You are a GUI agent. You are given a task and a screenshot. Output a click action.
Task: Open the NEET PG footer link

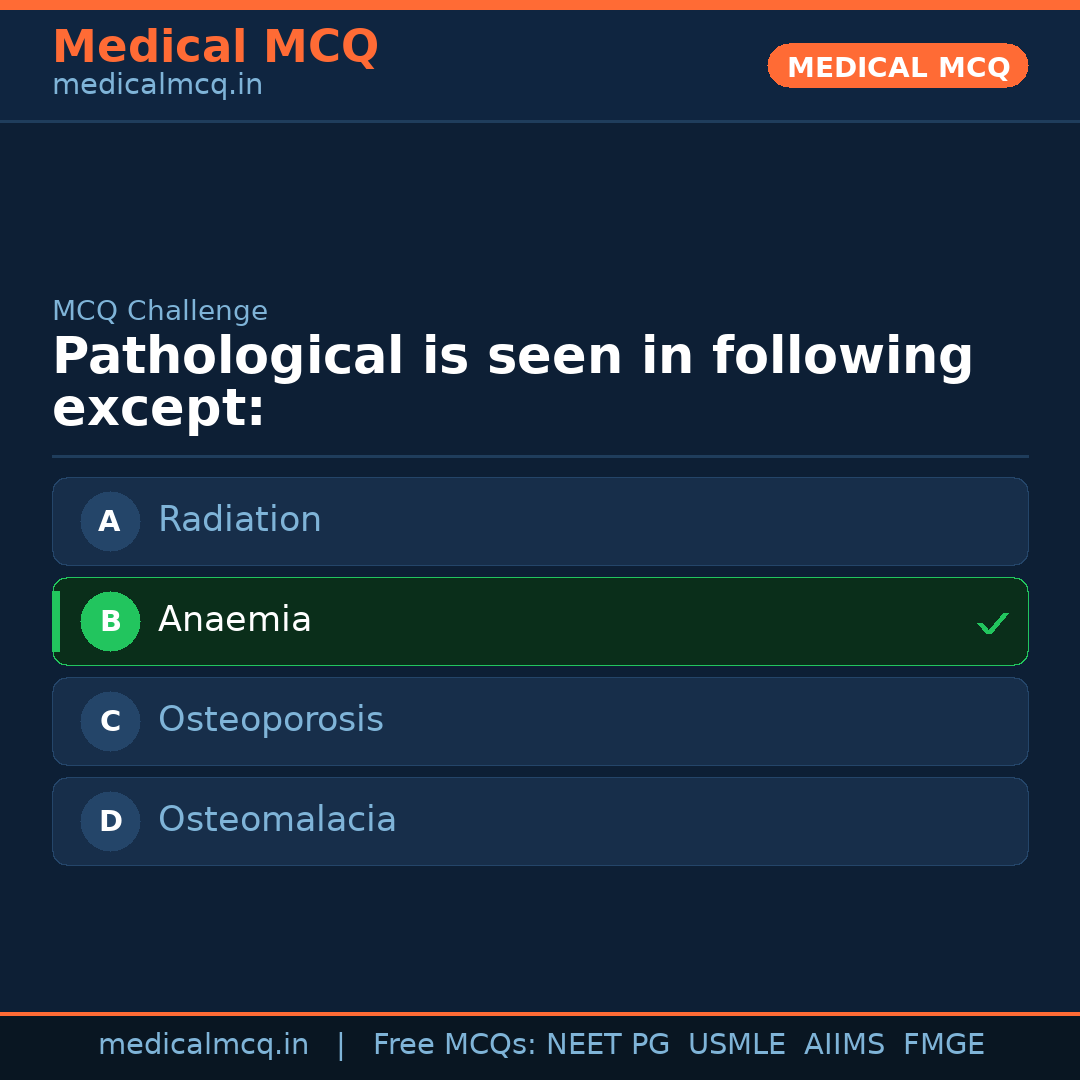click(x=607, y=1044)
